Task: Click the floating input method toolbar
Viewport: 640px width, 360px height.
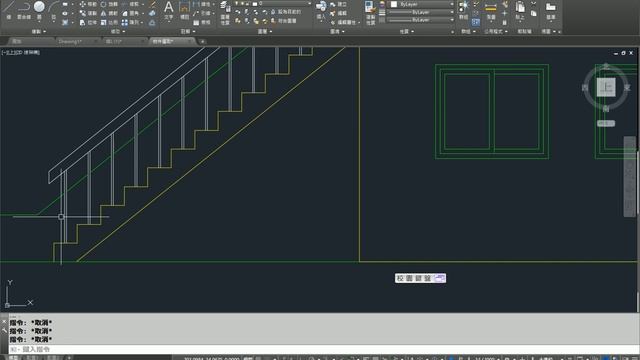Action: click(420, 278)
